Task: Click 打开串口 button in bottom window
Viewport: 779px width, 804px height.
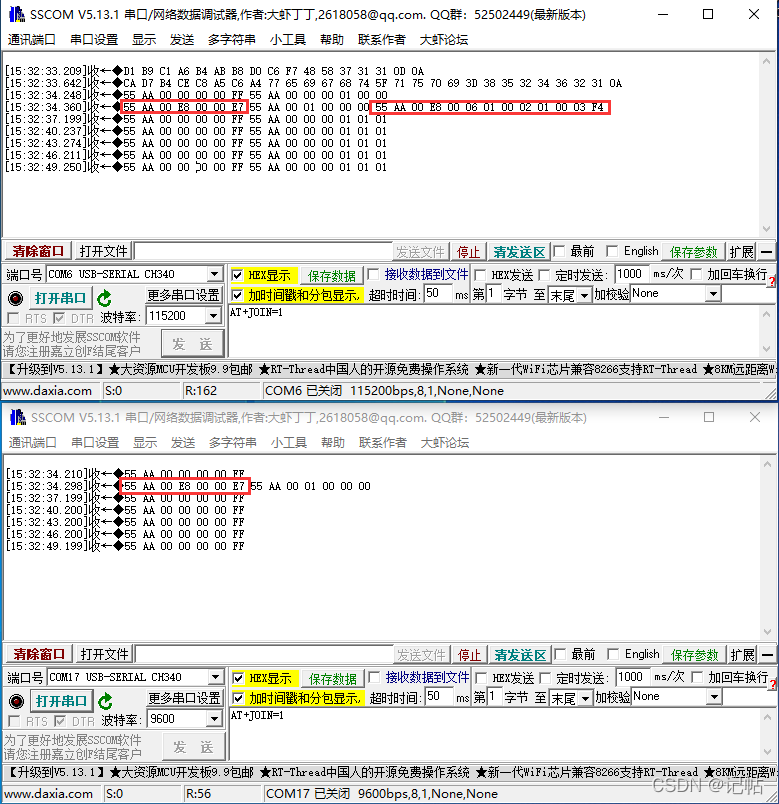Action: point(61,701)
